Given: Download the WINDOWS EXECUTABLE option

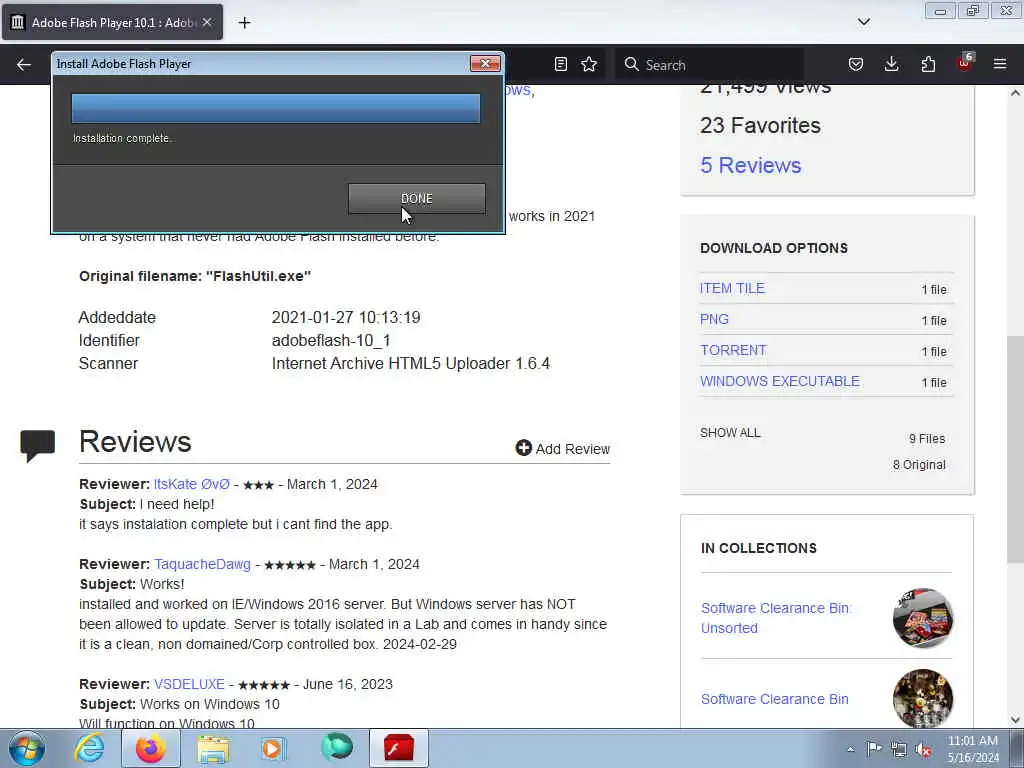Looking at the screenshot, I should tap(780, 381).
